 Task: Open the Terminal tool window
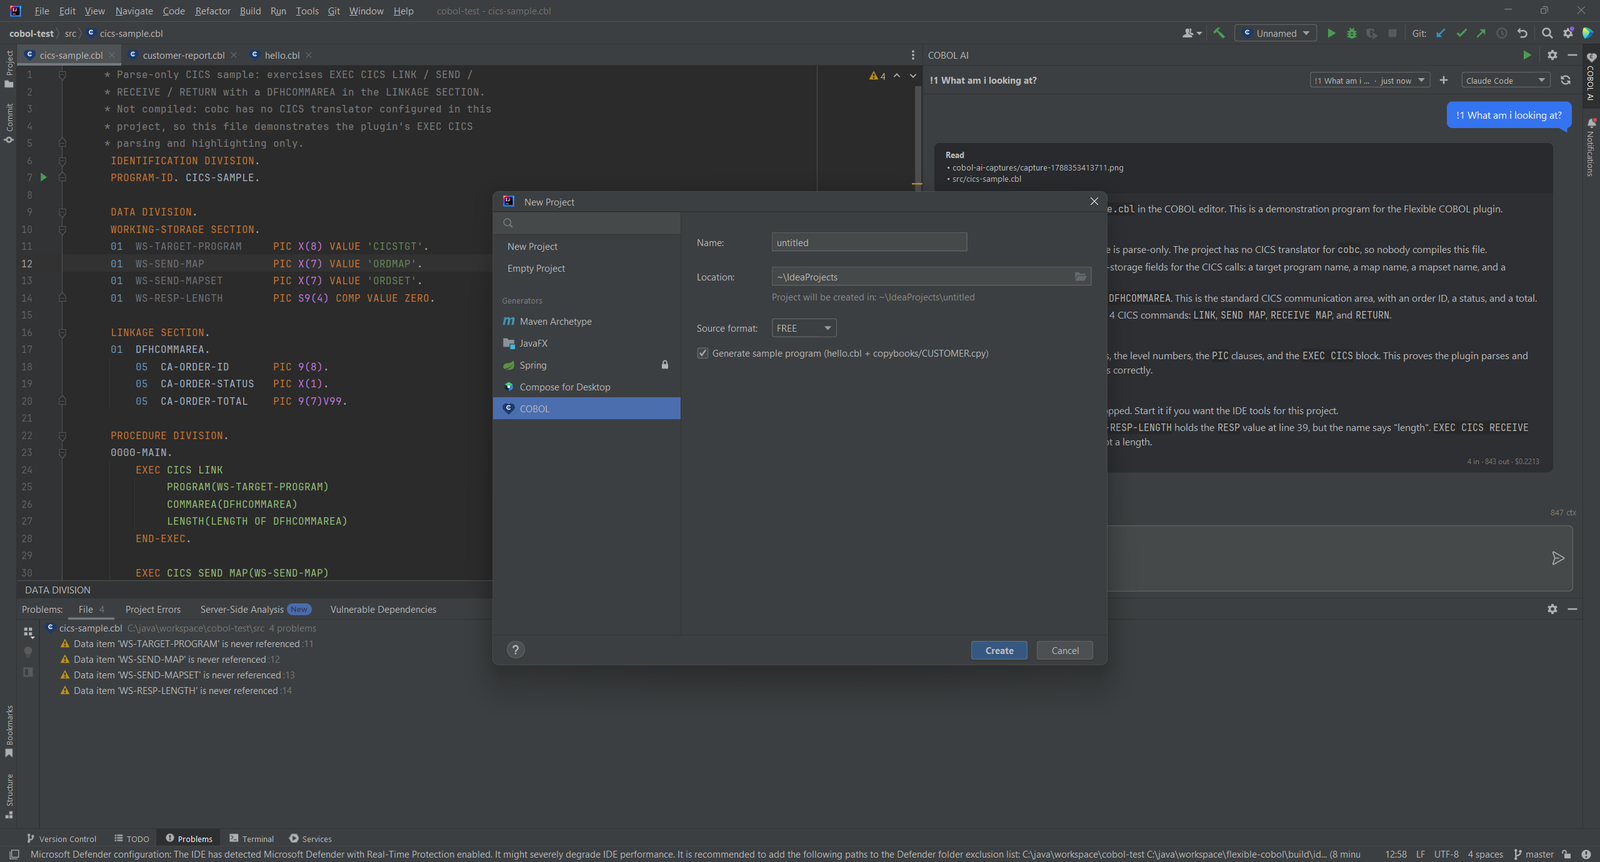tap(251, 839)
